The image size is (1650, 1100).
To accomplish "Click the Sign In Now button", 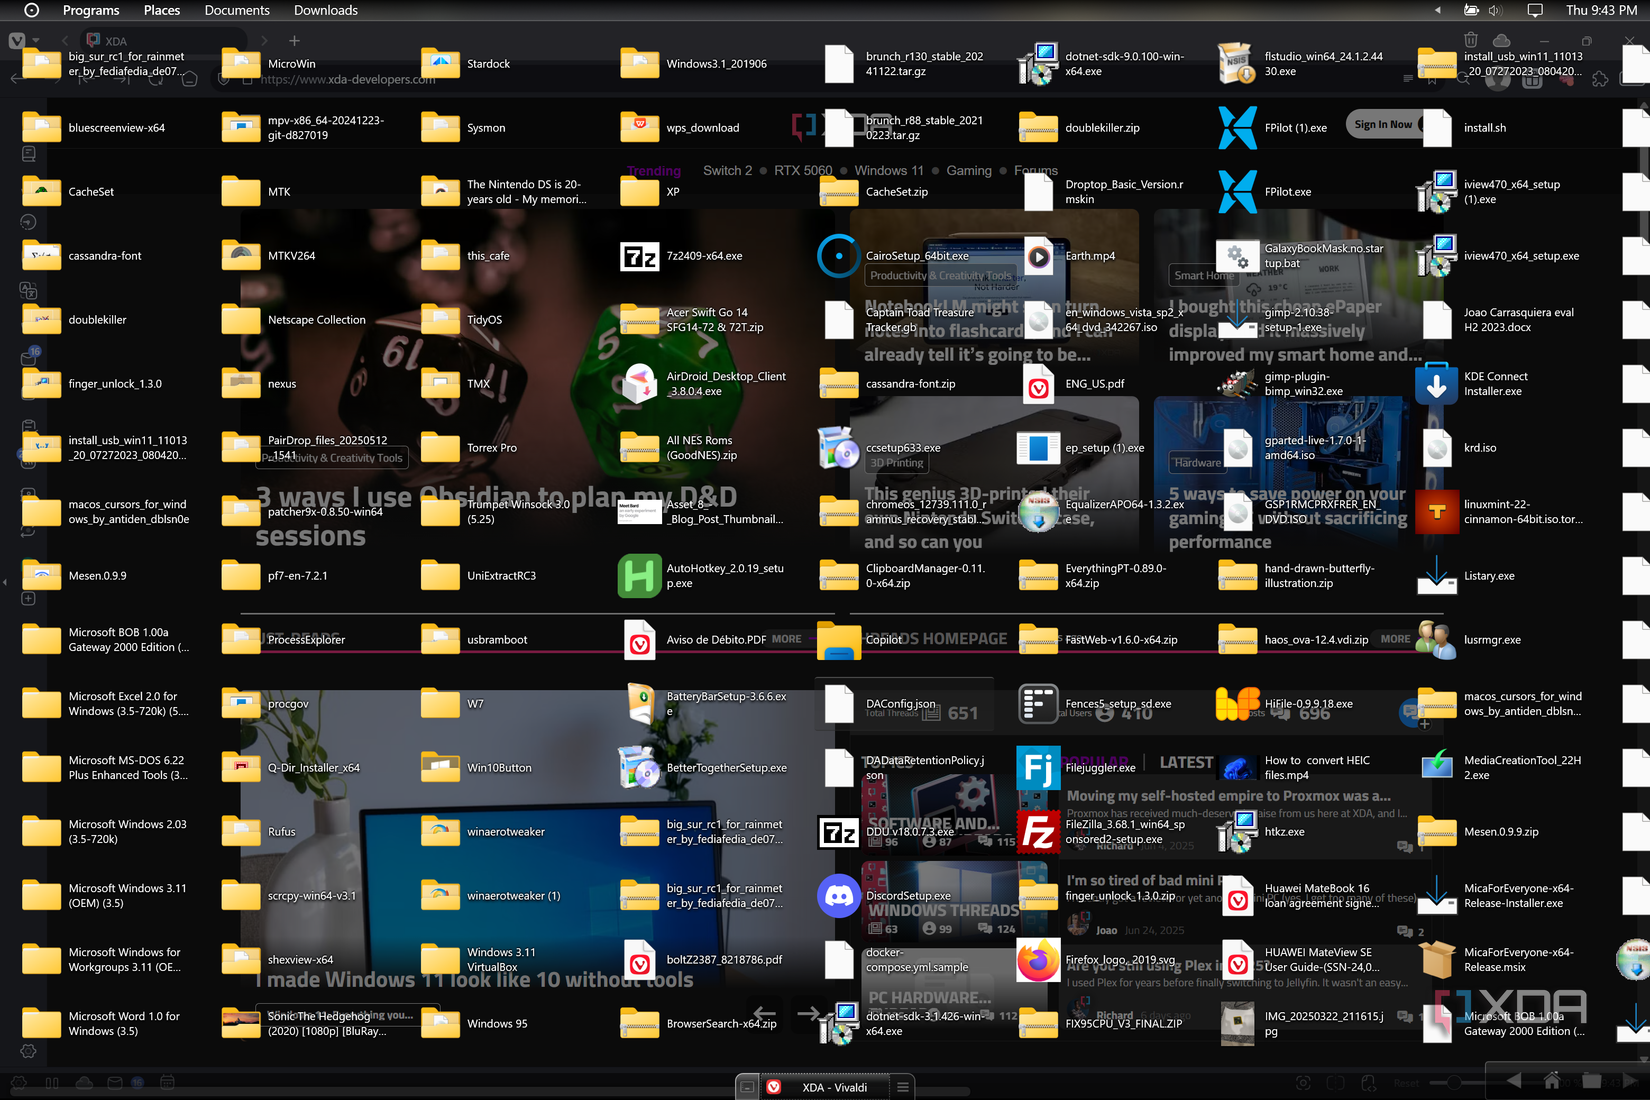I will coord(1384,124).
